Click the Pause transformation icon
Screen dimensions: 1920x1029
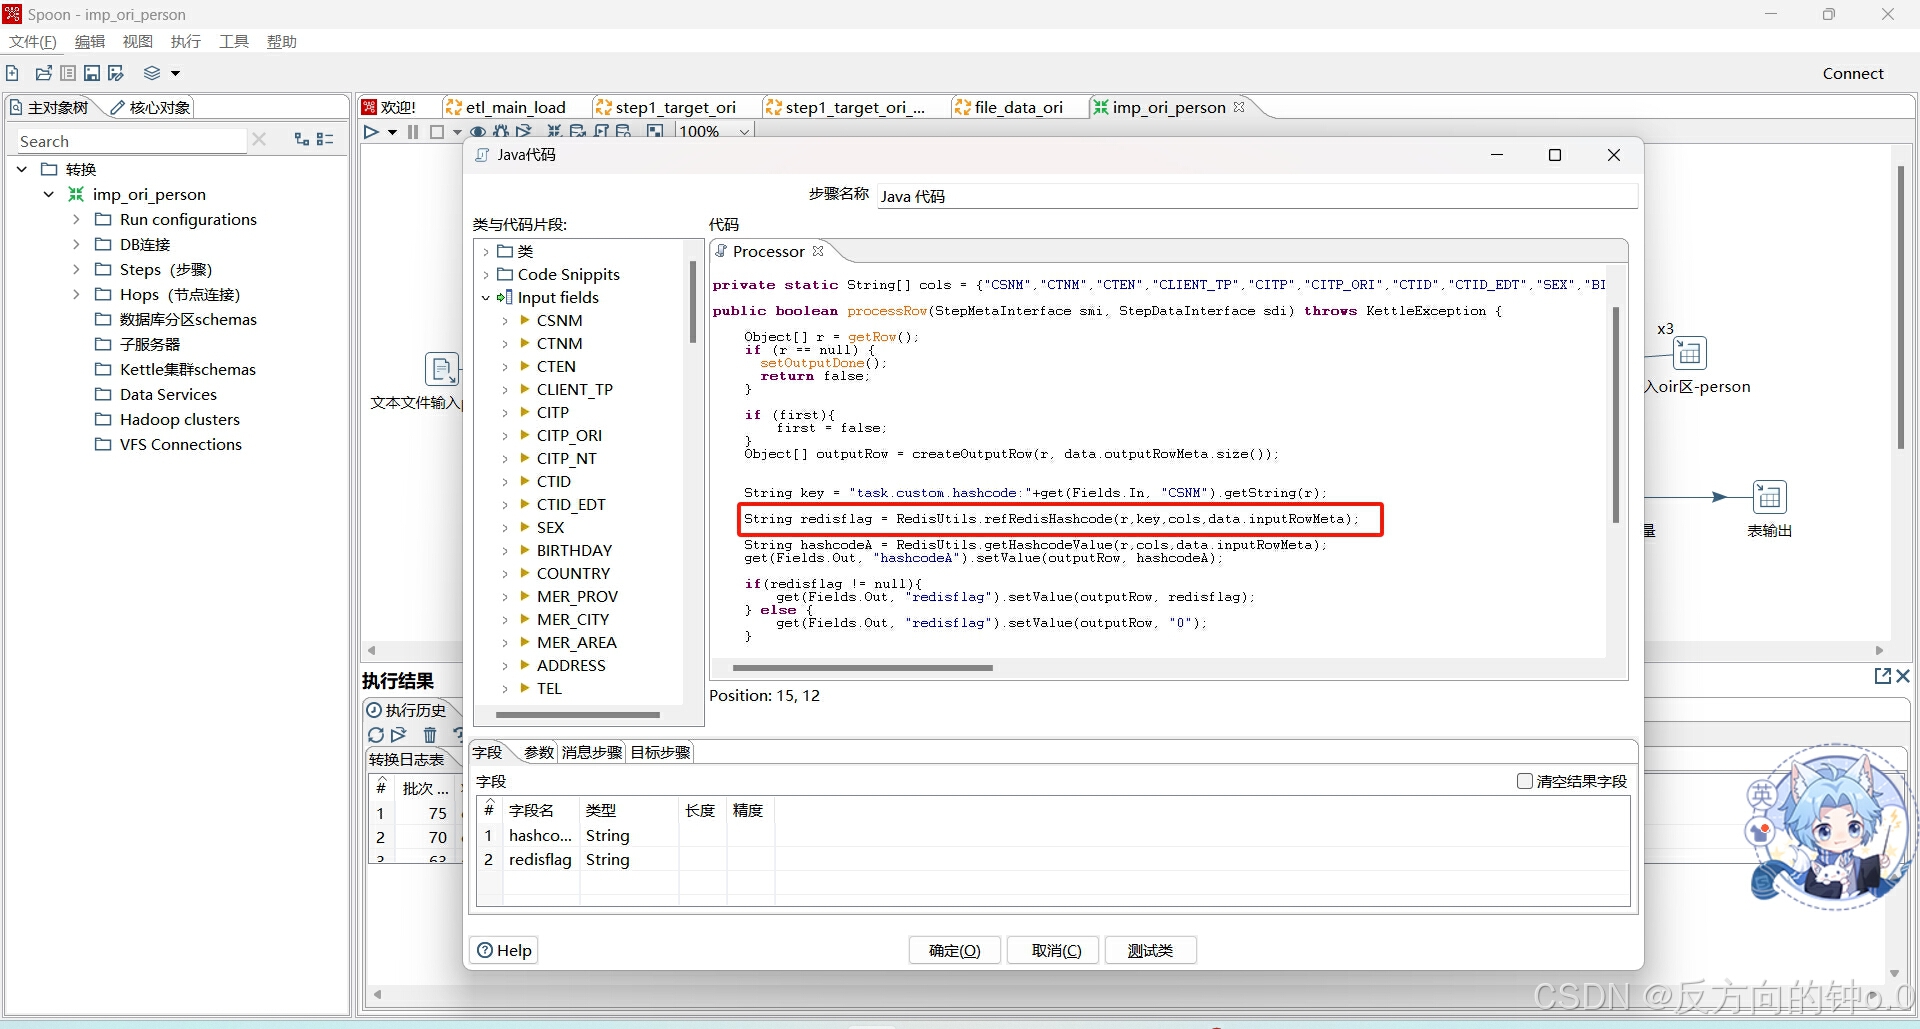pyautogui.click(x=413, y=131)
